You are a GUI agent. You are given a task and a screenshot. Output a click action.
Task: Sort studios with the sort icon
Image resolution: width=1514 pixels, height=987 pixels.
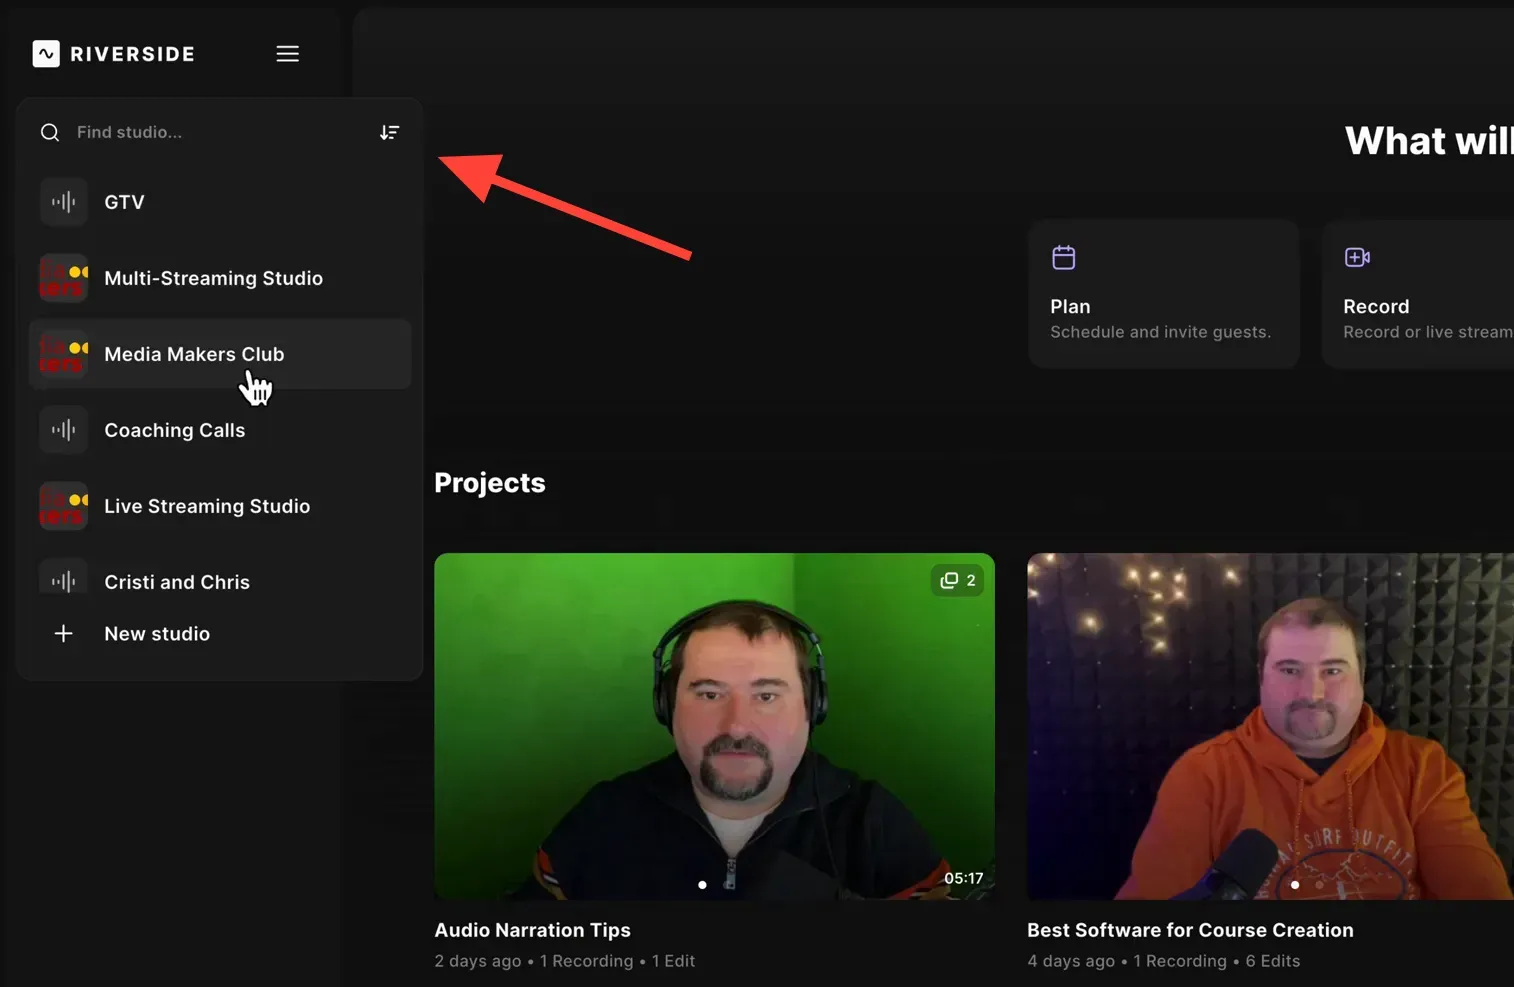pos(389,132)
